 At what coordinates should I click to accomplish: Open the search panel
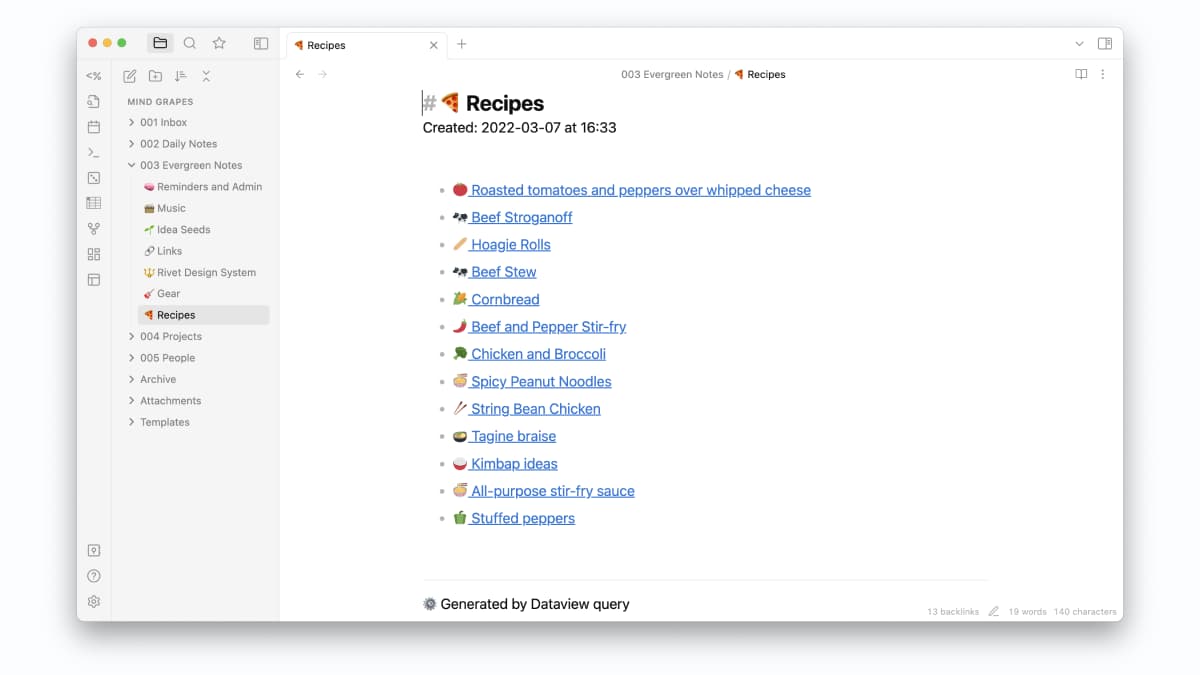[x=189, y=43]
